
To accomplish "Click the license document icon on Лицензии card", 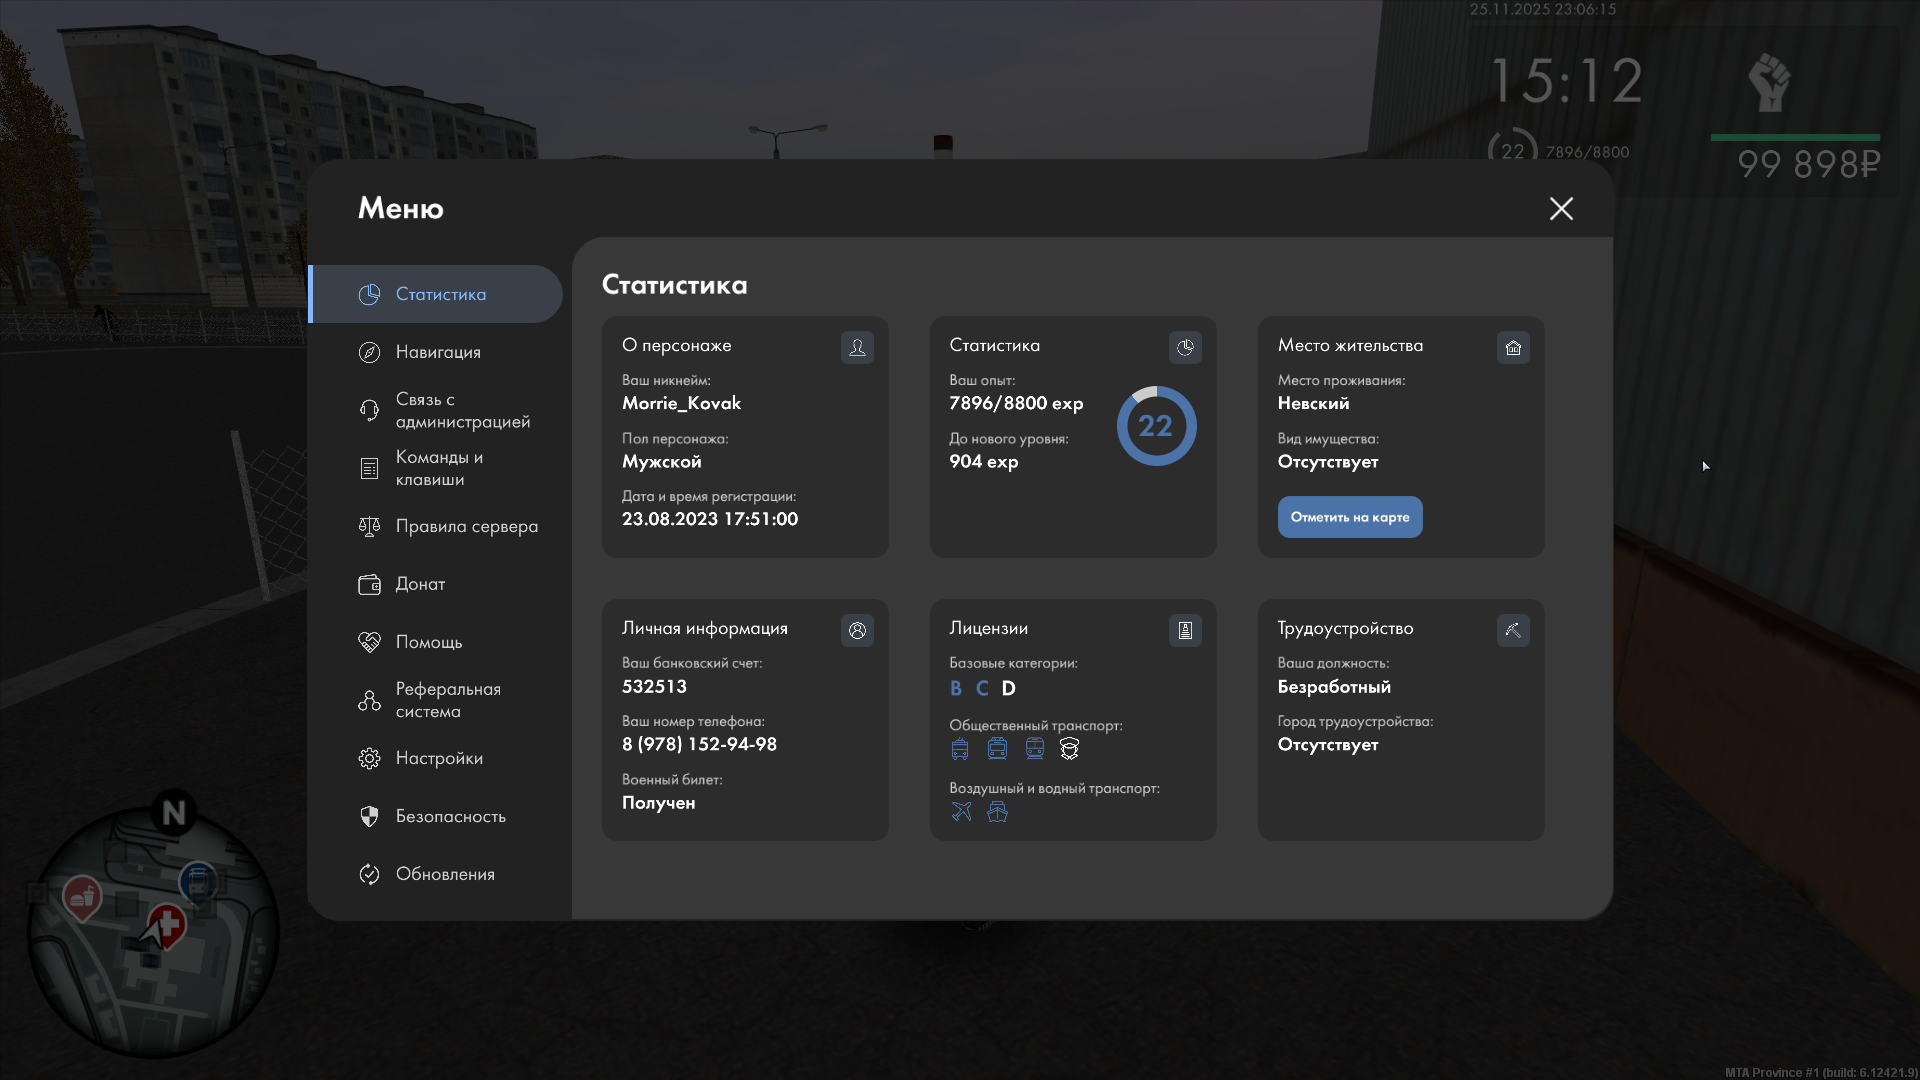I will pyautogui.click(x=1185, y=630).
